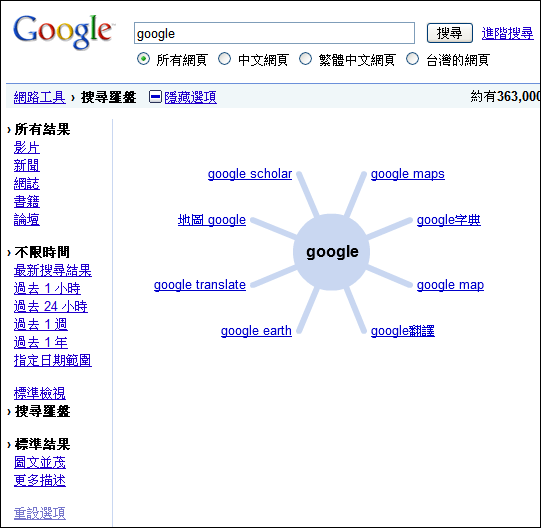This screenshot has height=528, width=541.
Task: Reset options with 重設選項 link
Action: pos(40,513)
